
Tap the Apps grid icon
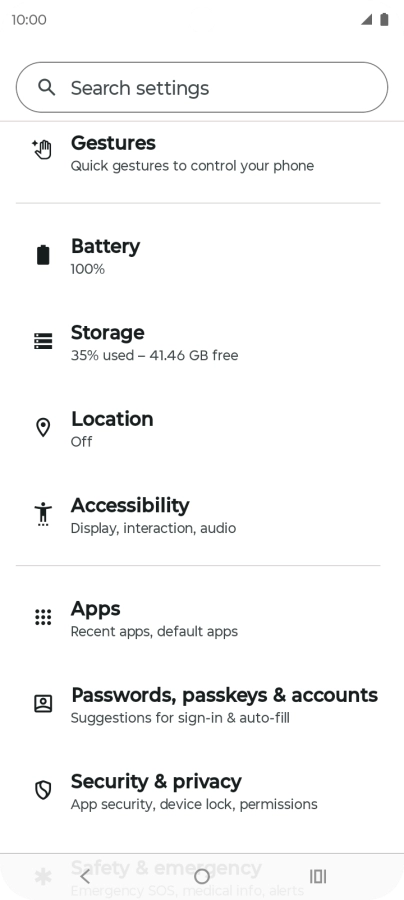coord(43,618)
